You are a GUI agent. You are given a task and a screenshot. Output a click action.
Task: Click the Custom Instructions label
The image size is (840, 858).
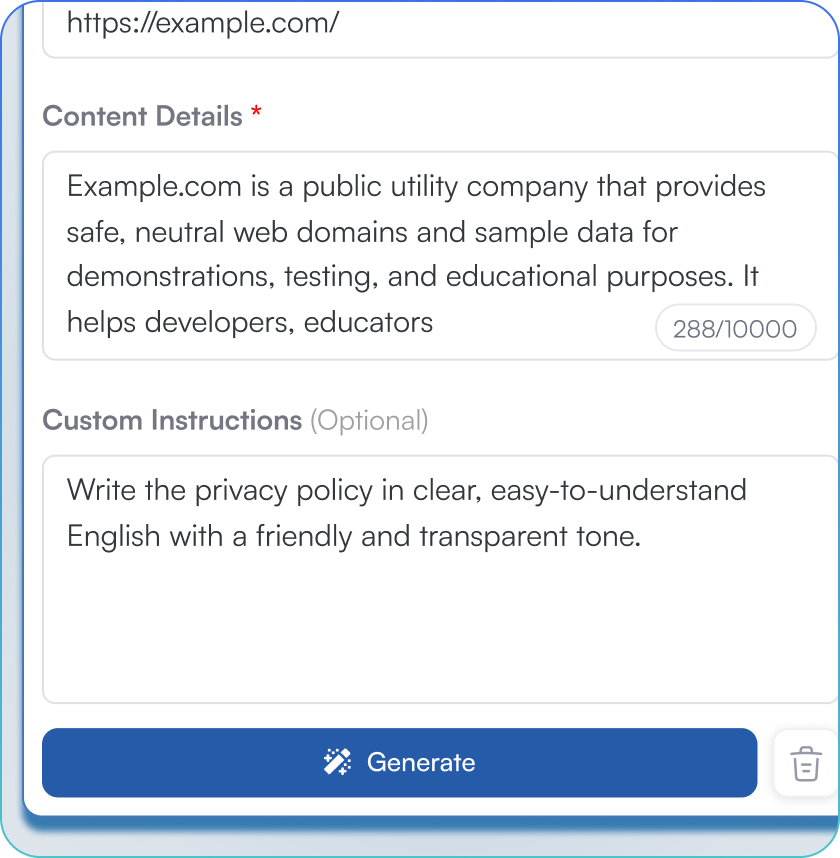(171, 420)
